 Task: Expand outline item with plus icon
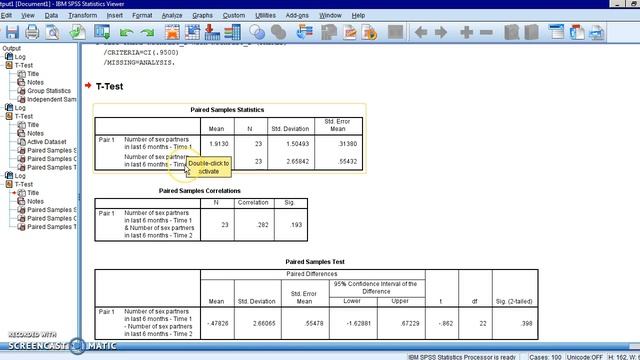(466, 32)
